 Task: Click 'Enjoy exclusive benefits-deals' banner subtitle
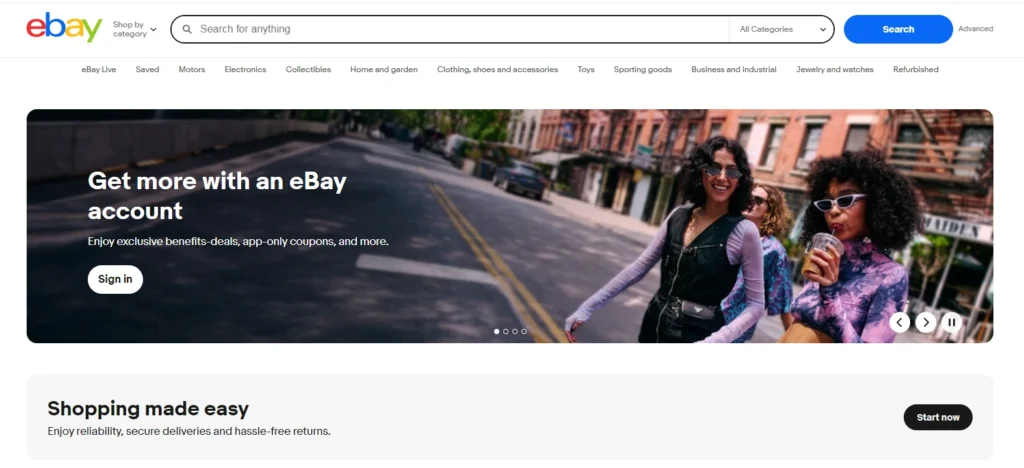coord(238,242)
